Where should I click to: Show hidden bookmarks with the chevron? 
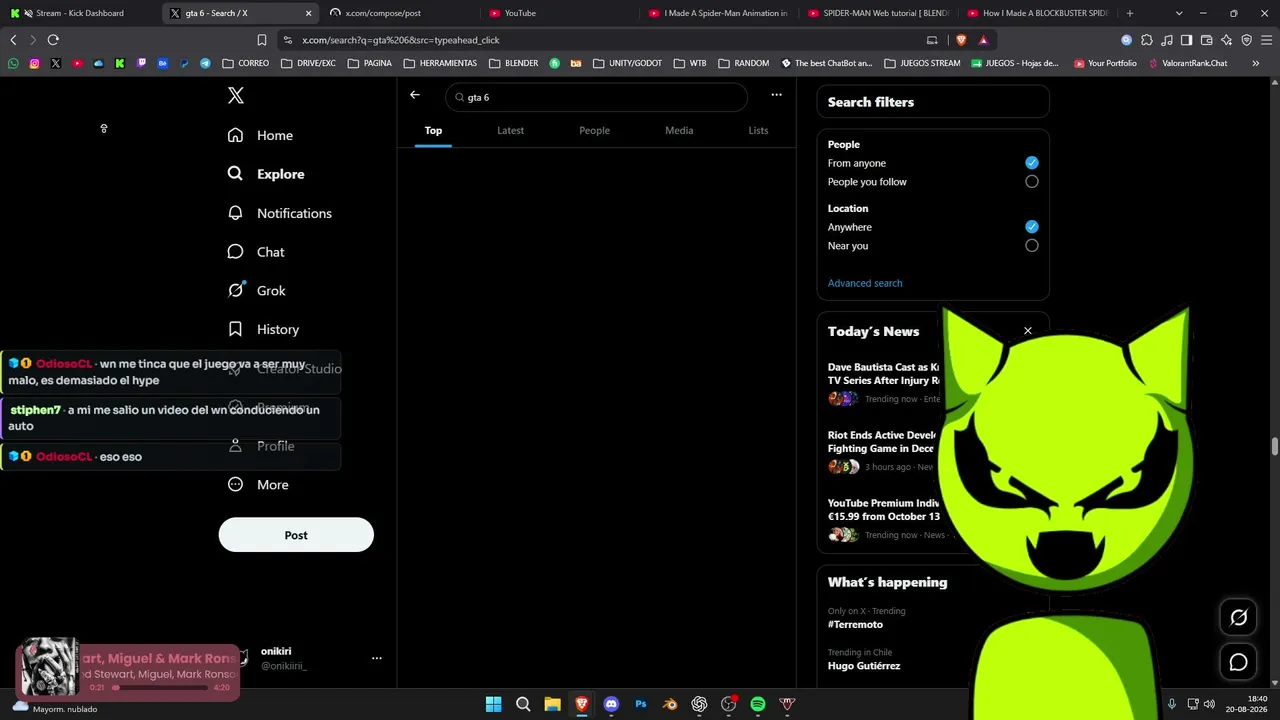pyautogui.click(x=1255, y=63)
